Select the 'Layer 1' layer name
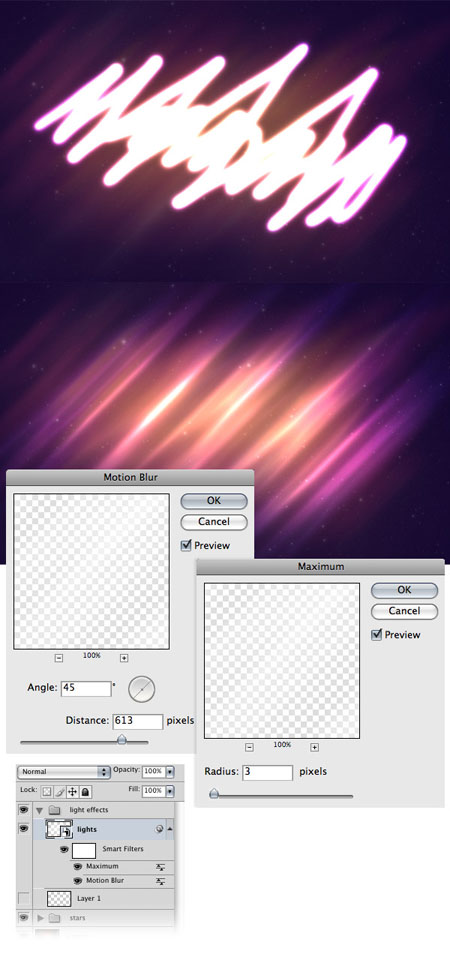The width and height of the screenshot is (450, 957). pos(89,898)
